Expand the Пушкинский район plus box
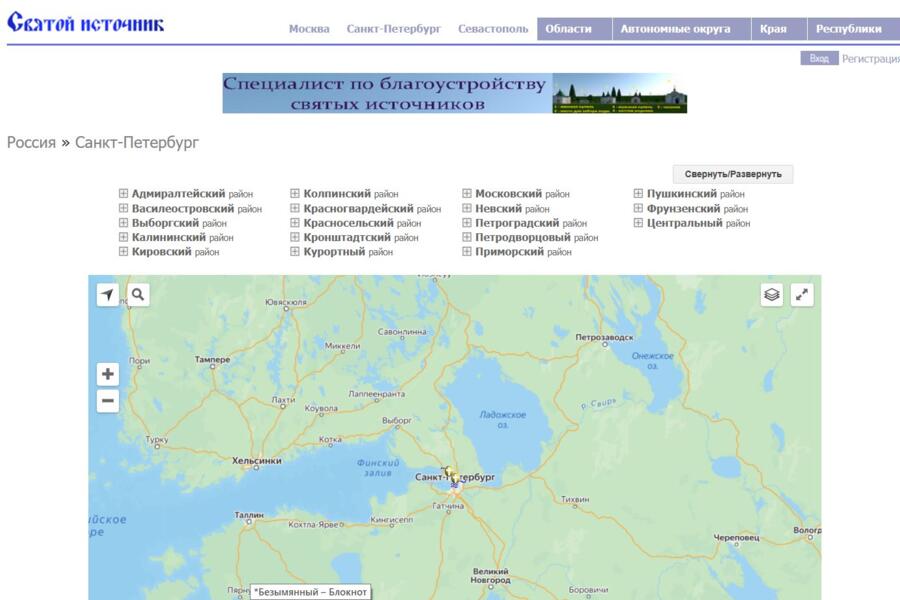 pyautogui.click(x=639, y=194)
